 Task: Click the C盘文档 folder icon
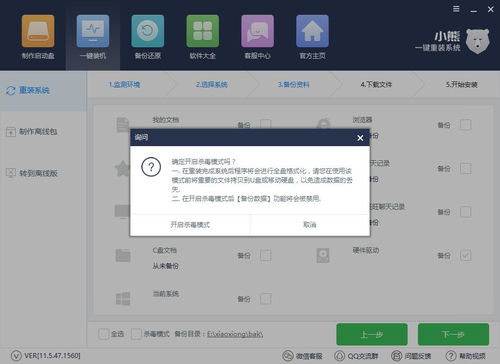123,255
